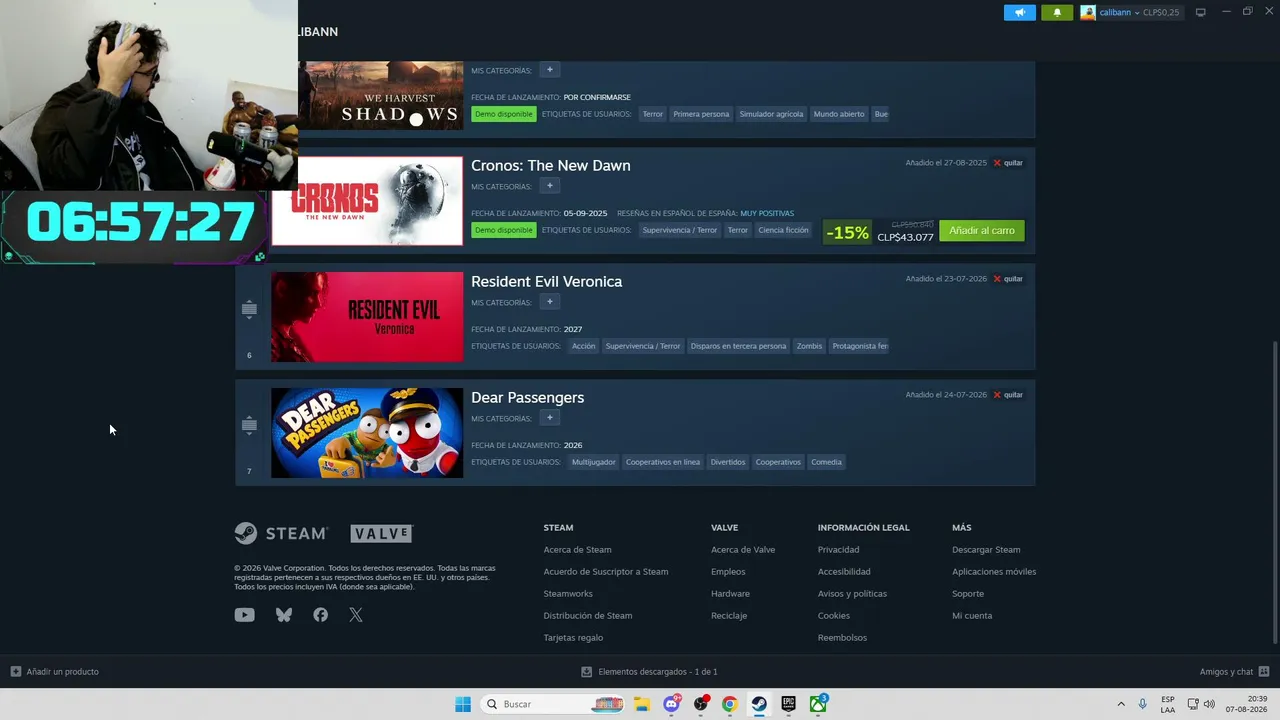Screen dimensions: 1280x720
Task: Switch to Big Picture mode monitor icon
Action: pos(1200,12)
